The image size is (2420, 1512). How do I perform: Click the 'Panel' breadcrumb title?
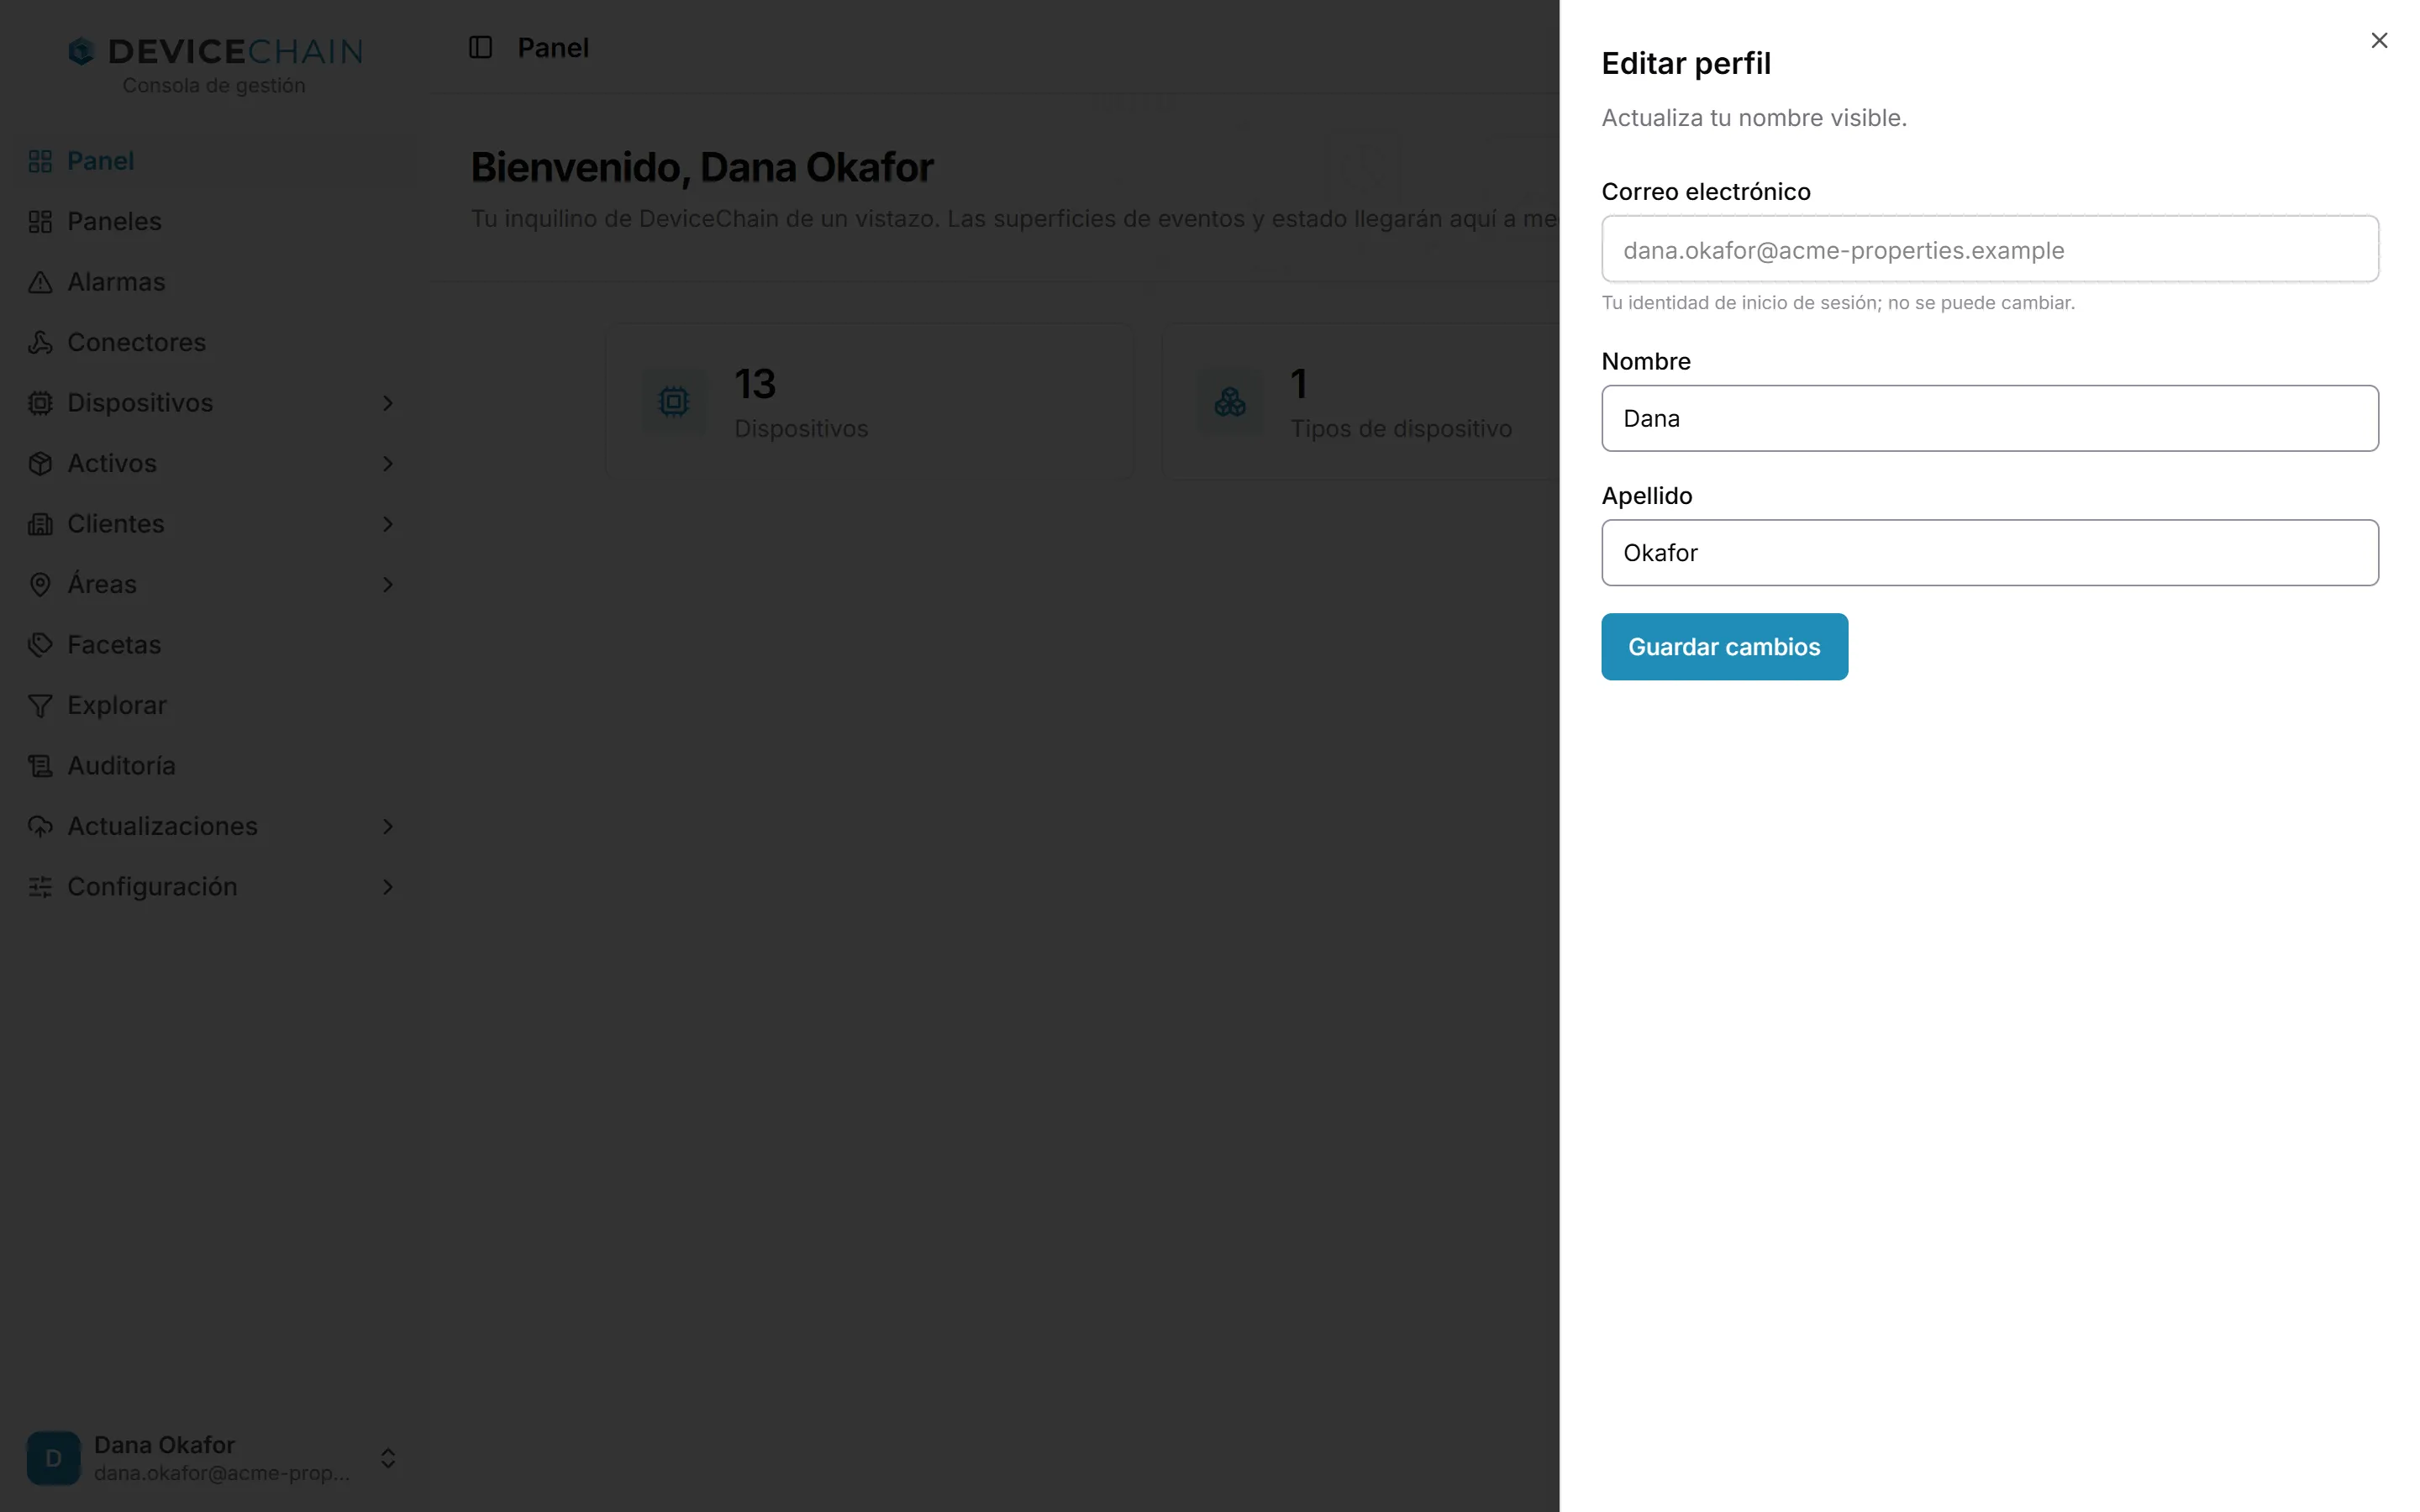(553, 48)
